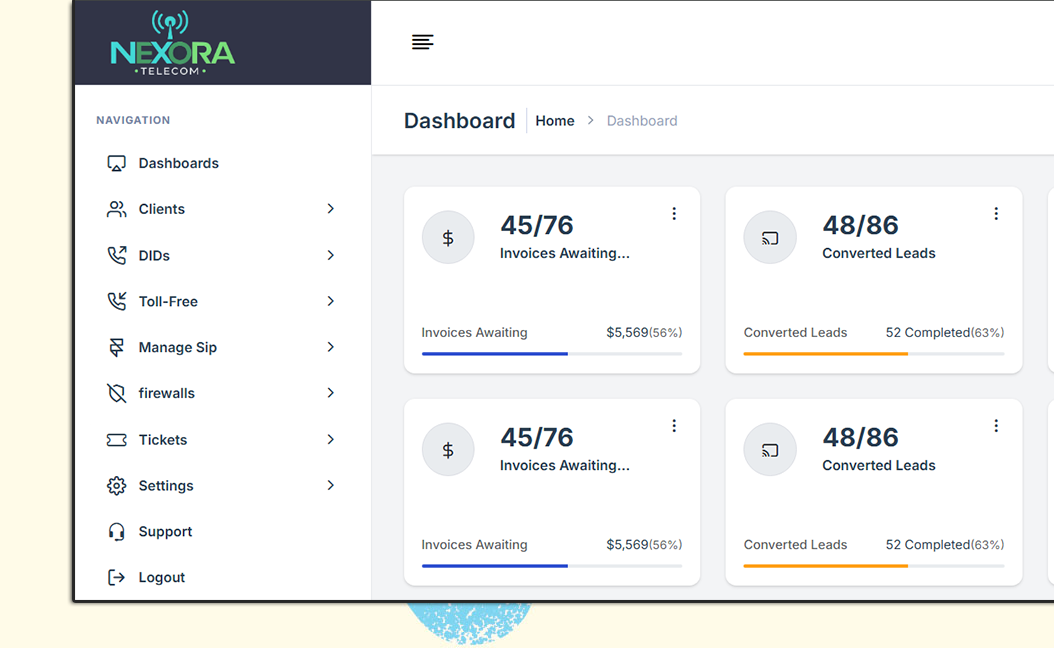Go to Home breadcrumb link
The image size is (1054, 648).
(x=555, y=121)
